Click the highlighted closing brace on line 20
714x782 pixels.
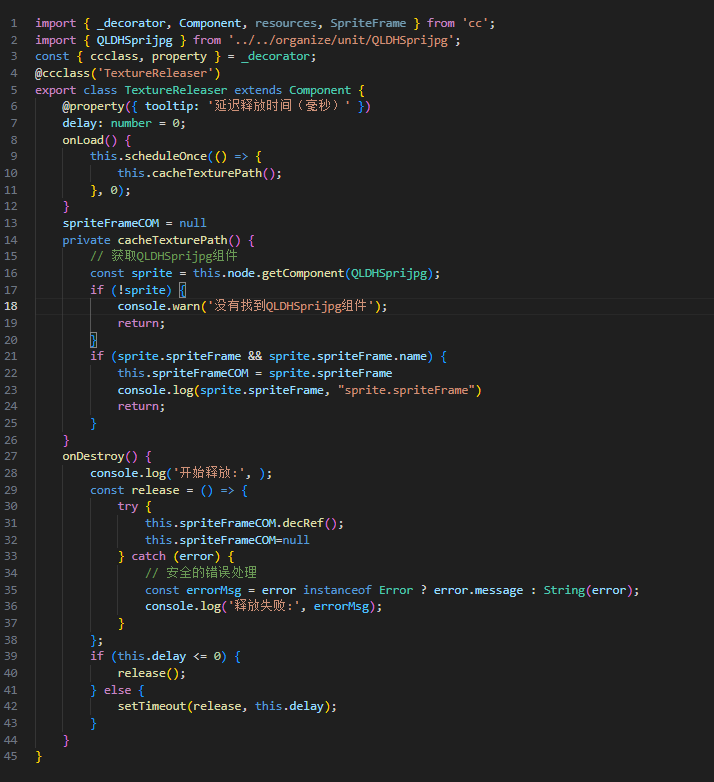point(93,340)
